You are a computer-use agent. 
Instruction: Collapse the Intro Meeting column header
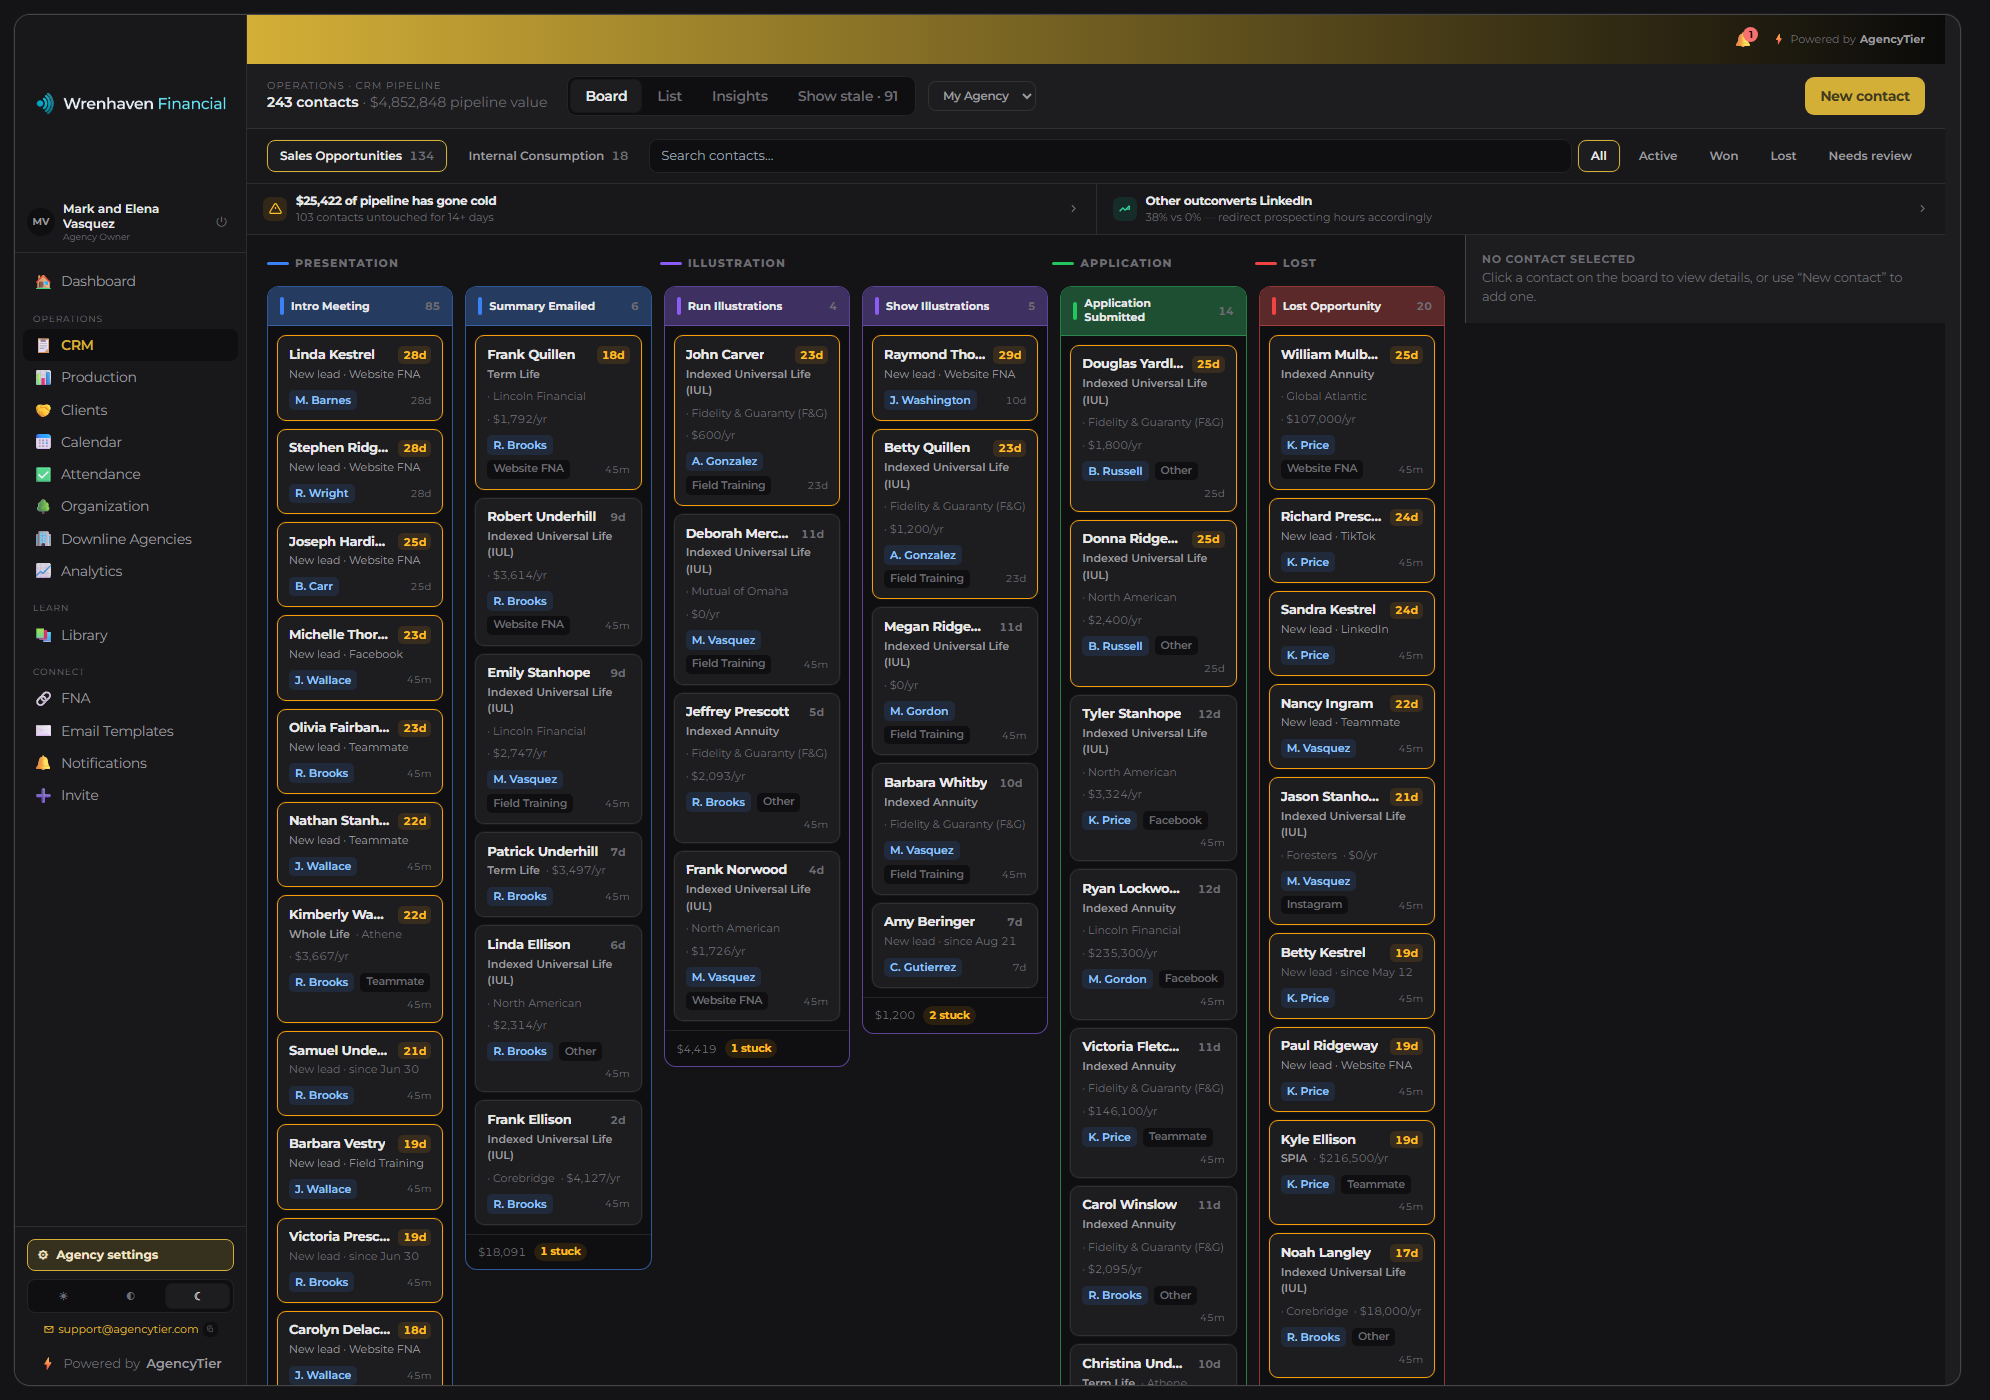[360, 306]
